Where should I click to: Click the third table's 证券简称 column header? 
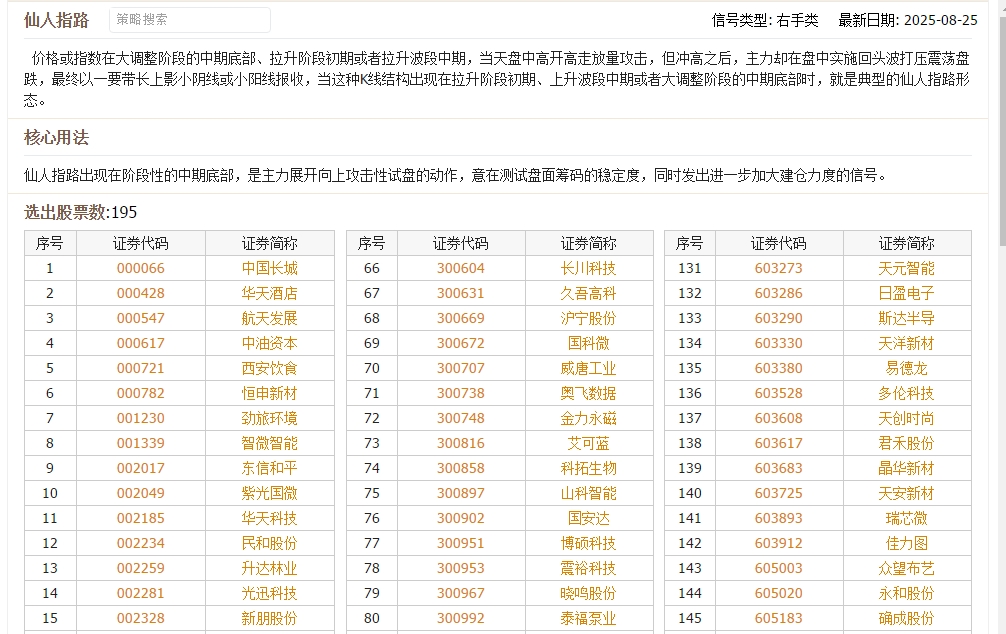906,243
